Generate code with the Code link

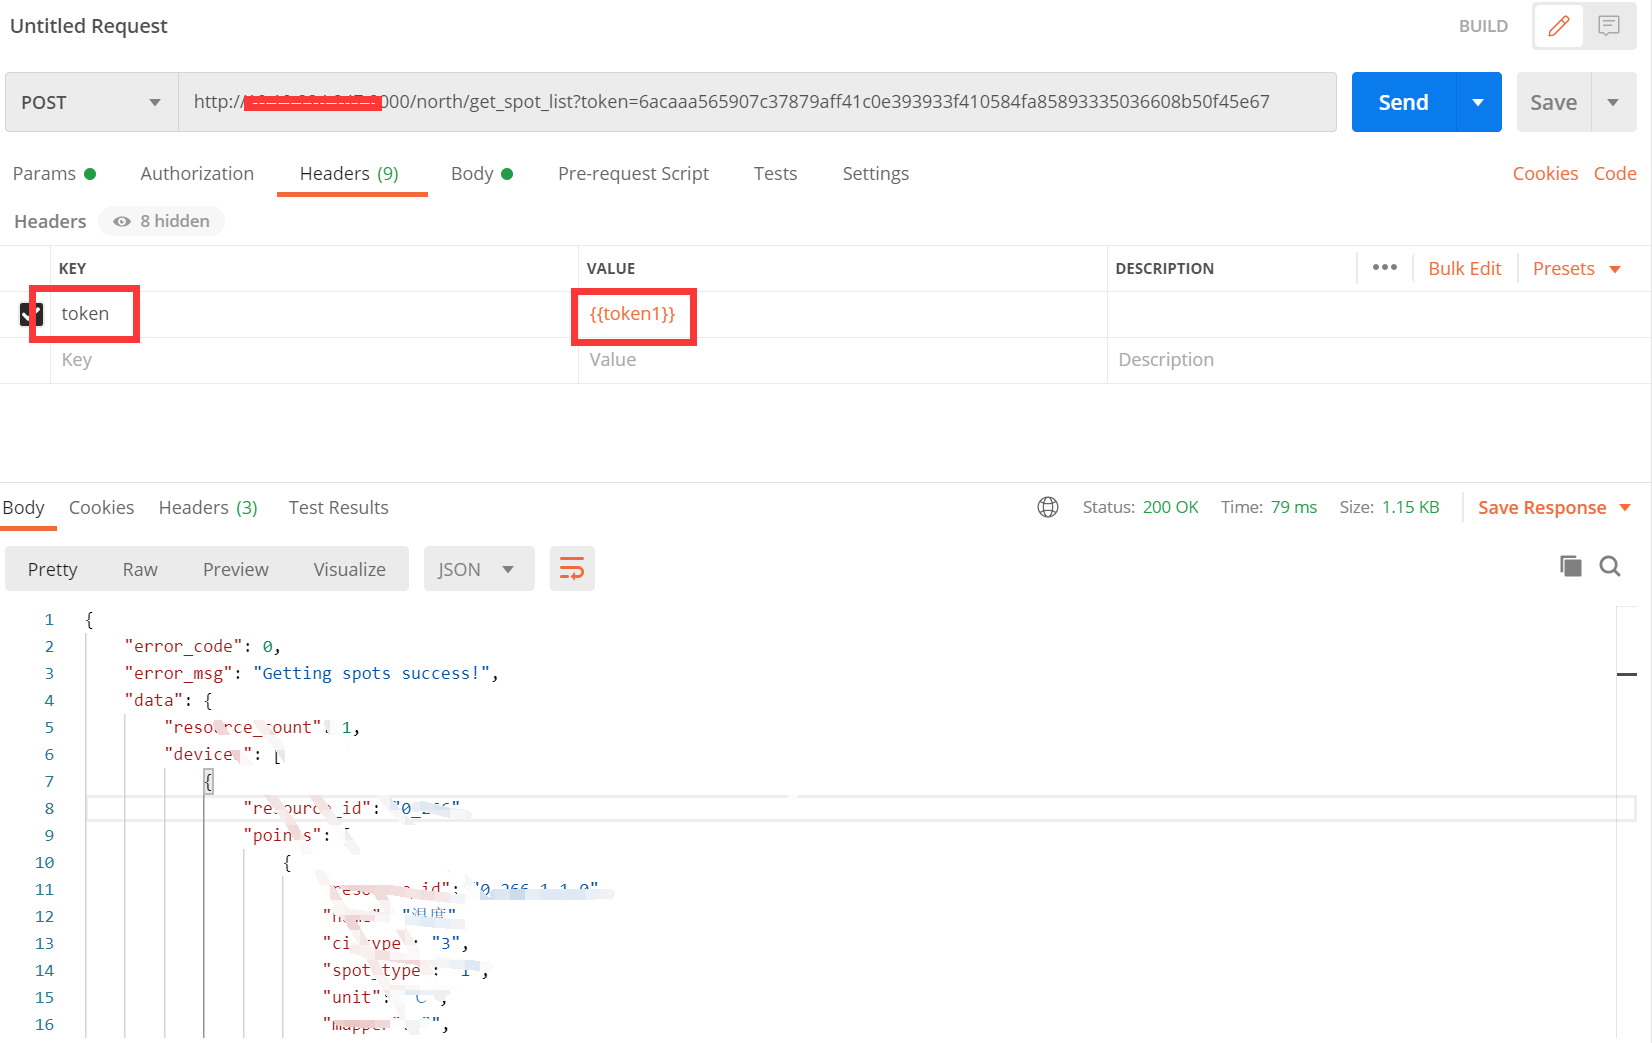pos(1614,173)
